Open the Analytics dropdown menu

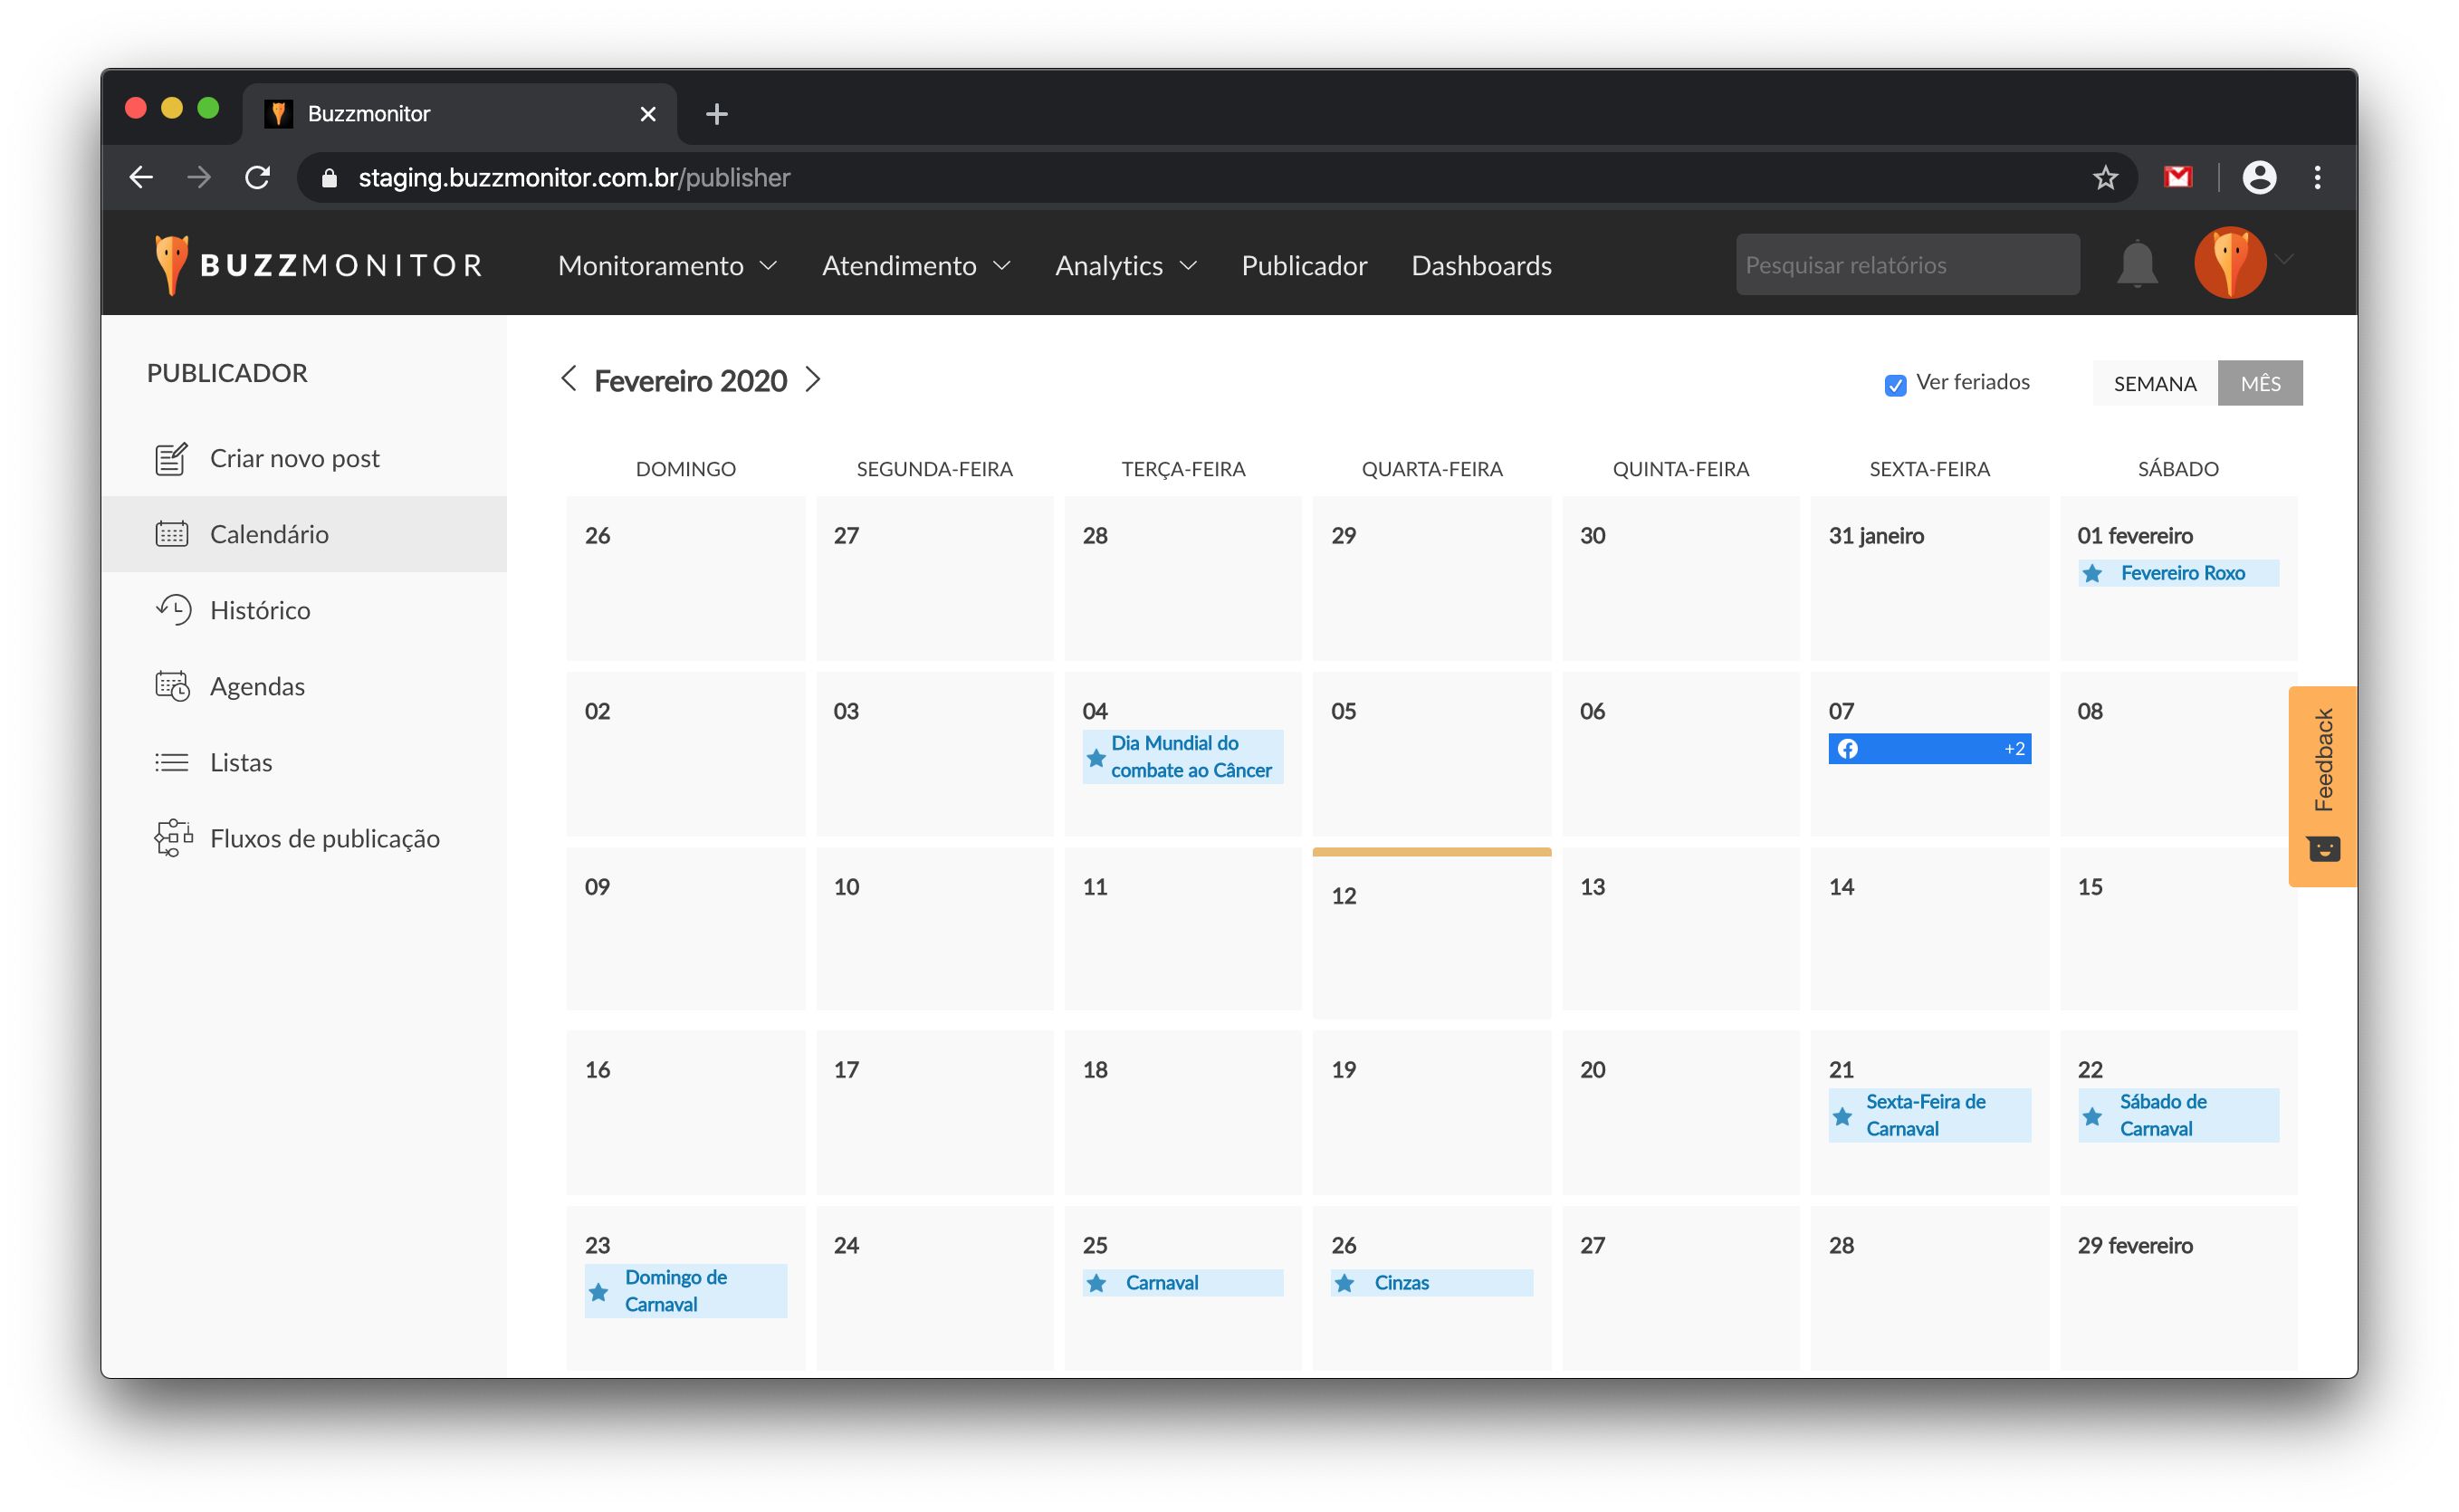(1125, 265)
